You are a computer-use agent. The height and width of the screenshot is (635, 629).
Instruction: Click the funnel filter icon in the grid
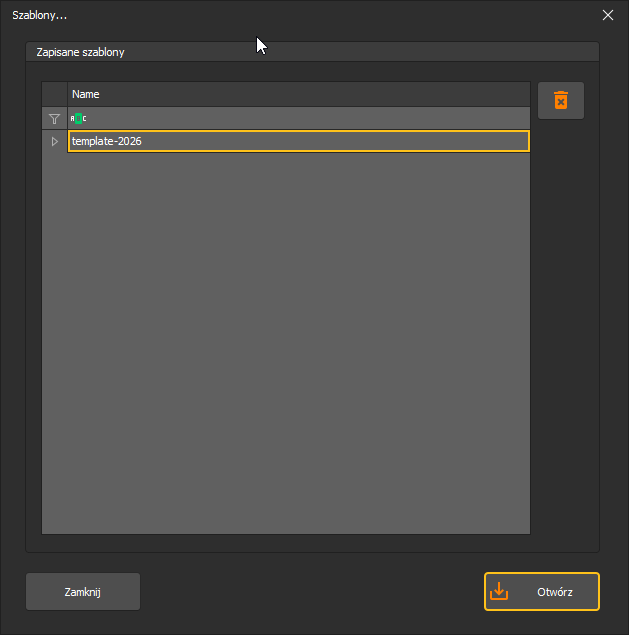click(x=54, y=119)
